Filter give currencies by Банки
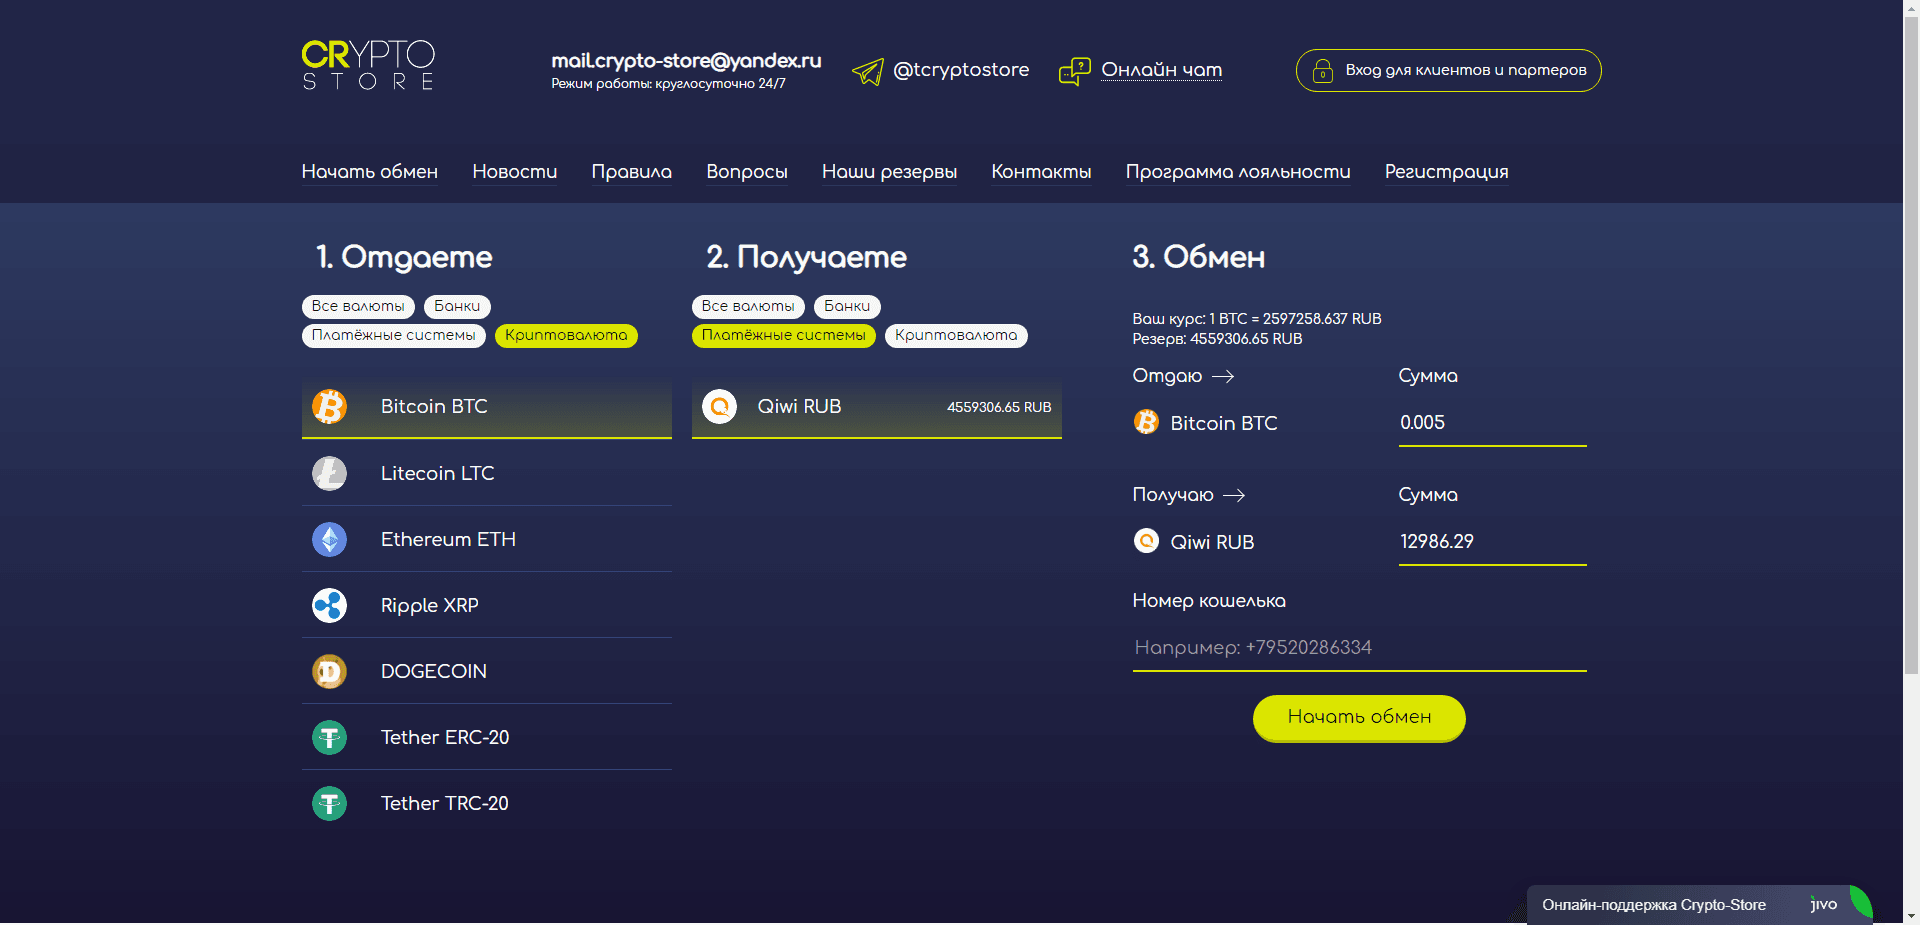This screenshot has width=1920, height=925. click(457, 306)
